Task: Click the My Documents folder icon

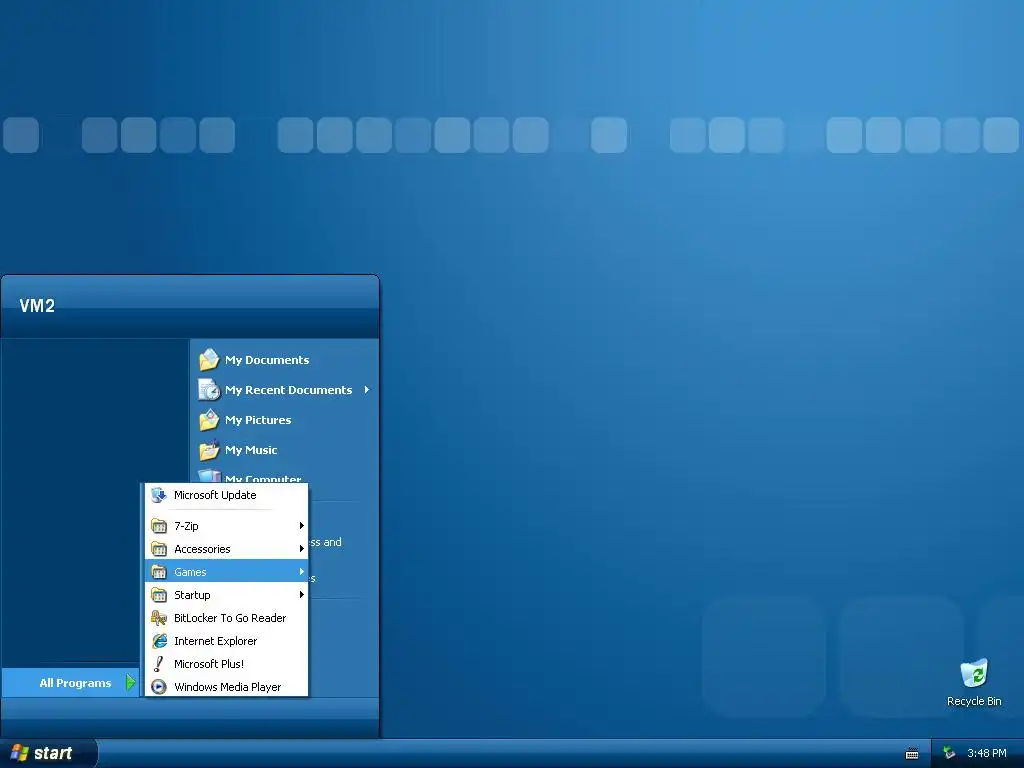Action: tap(209, 360)
